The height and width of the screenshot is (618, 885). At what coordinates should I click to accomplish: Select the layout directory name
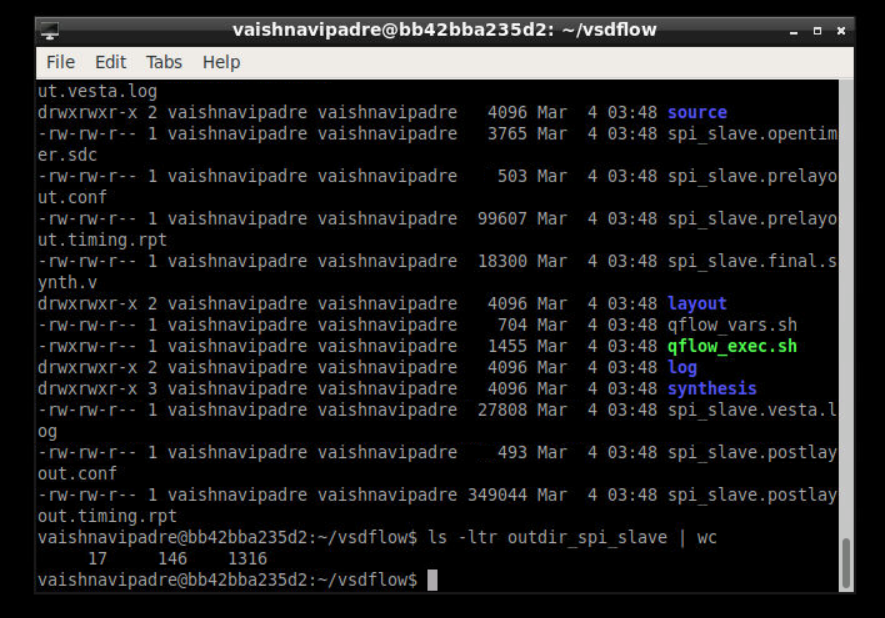pos(695,302)
